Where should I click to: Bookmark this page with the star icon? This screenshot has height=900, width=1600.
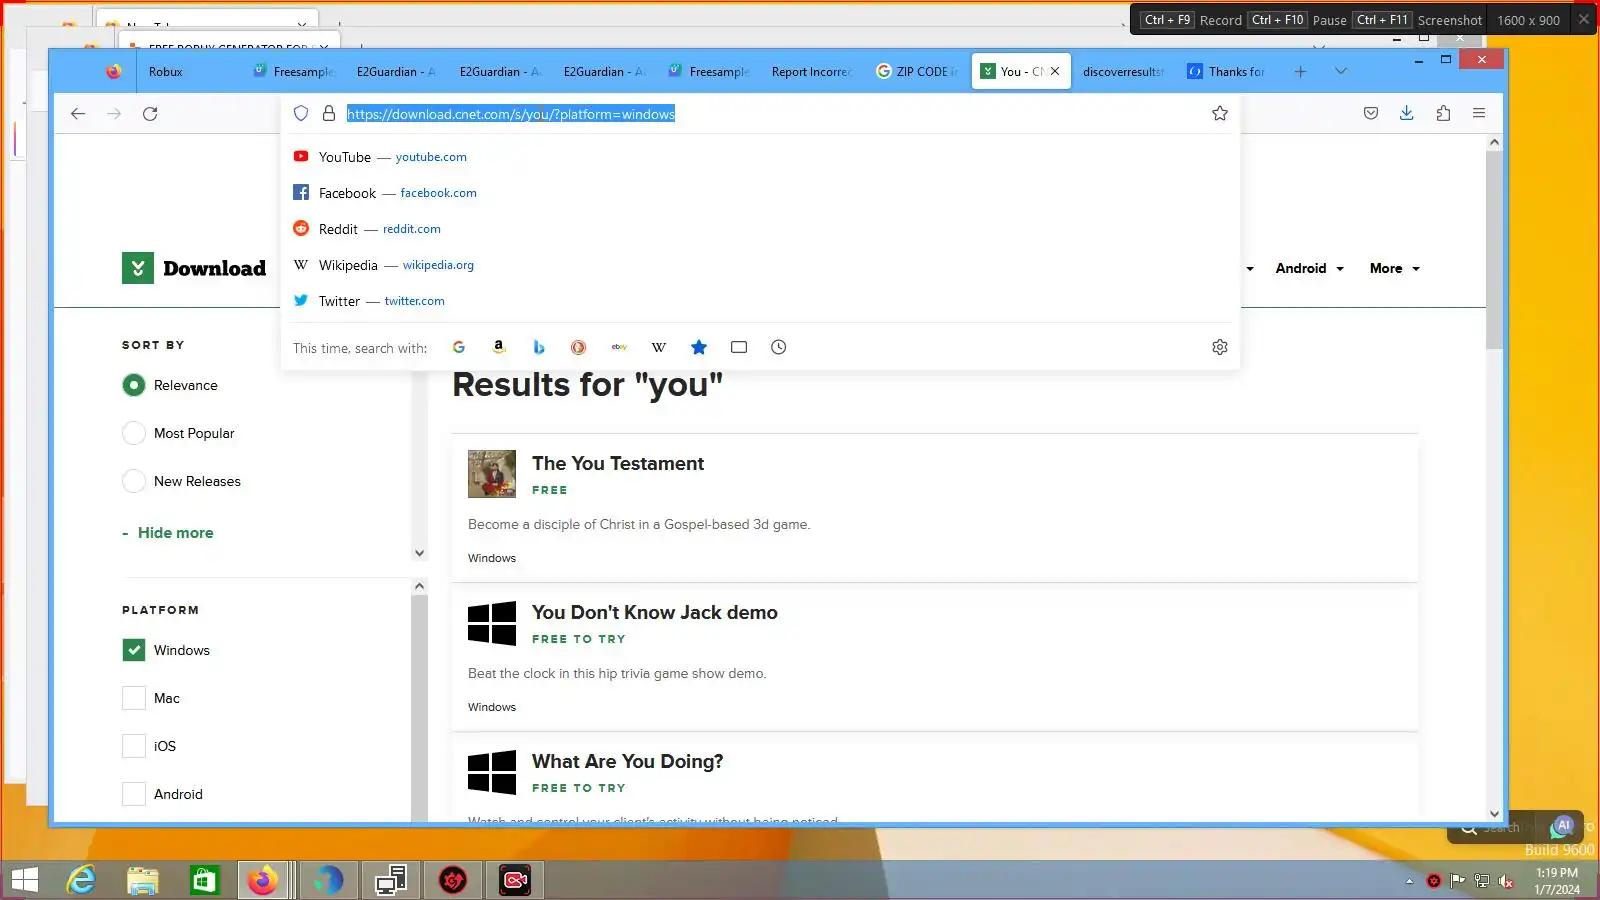coord(1220,114)
